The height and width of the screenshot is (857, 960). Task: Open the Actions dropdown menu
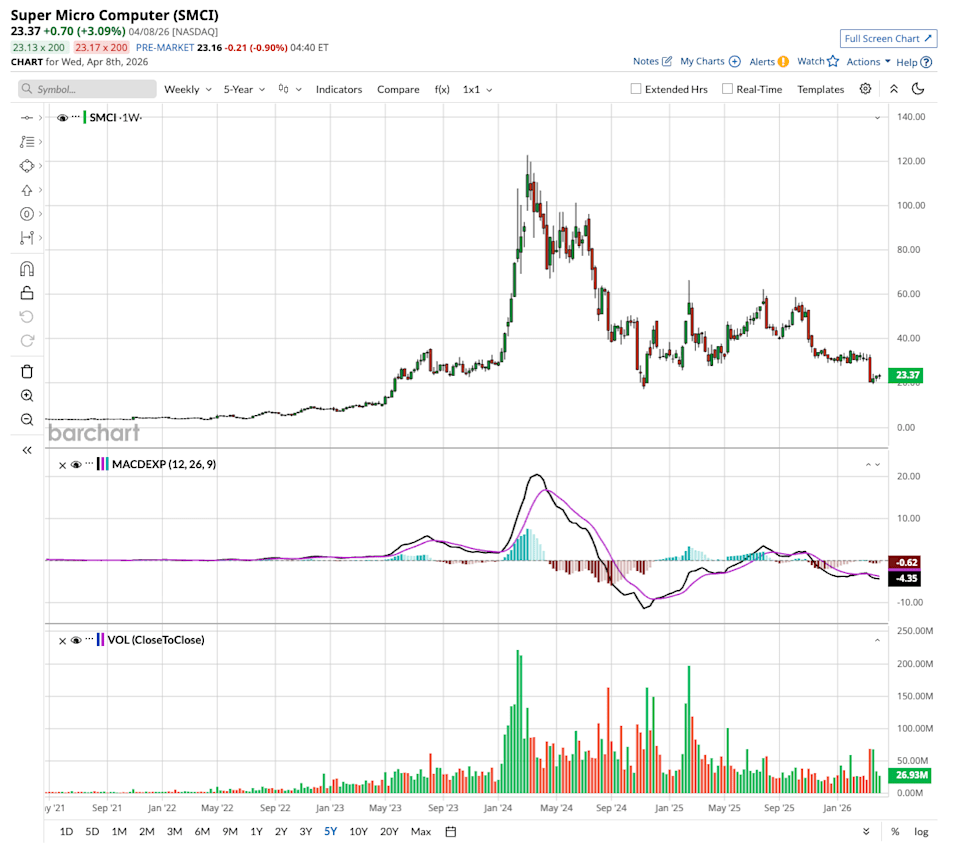tap(868, 62)
